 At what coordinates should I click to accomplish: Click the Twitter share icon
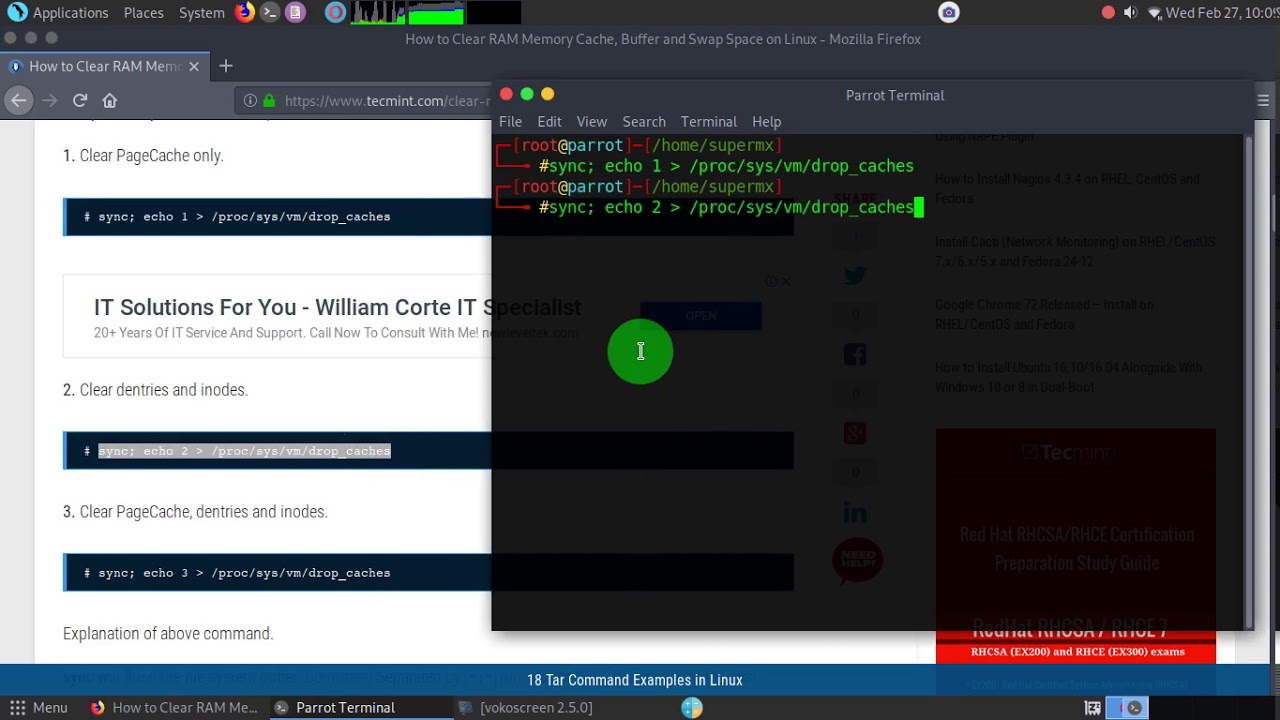855,276
